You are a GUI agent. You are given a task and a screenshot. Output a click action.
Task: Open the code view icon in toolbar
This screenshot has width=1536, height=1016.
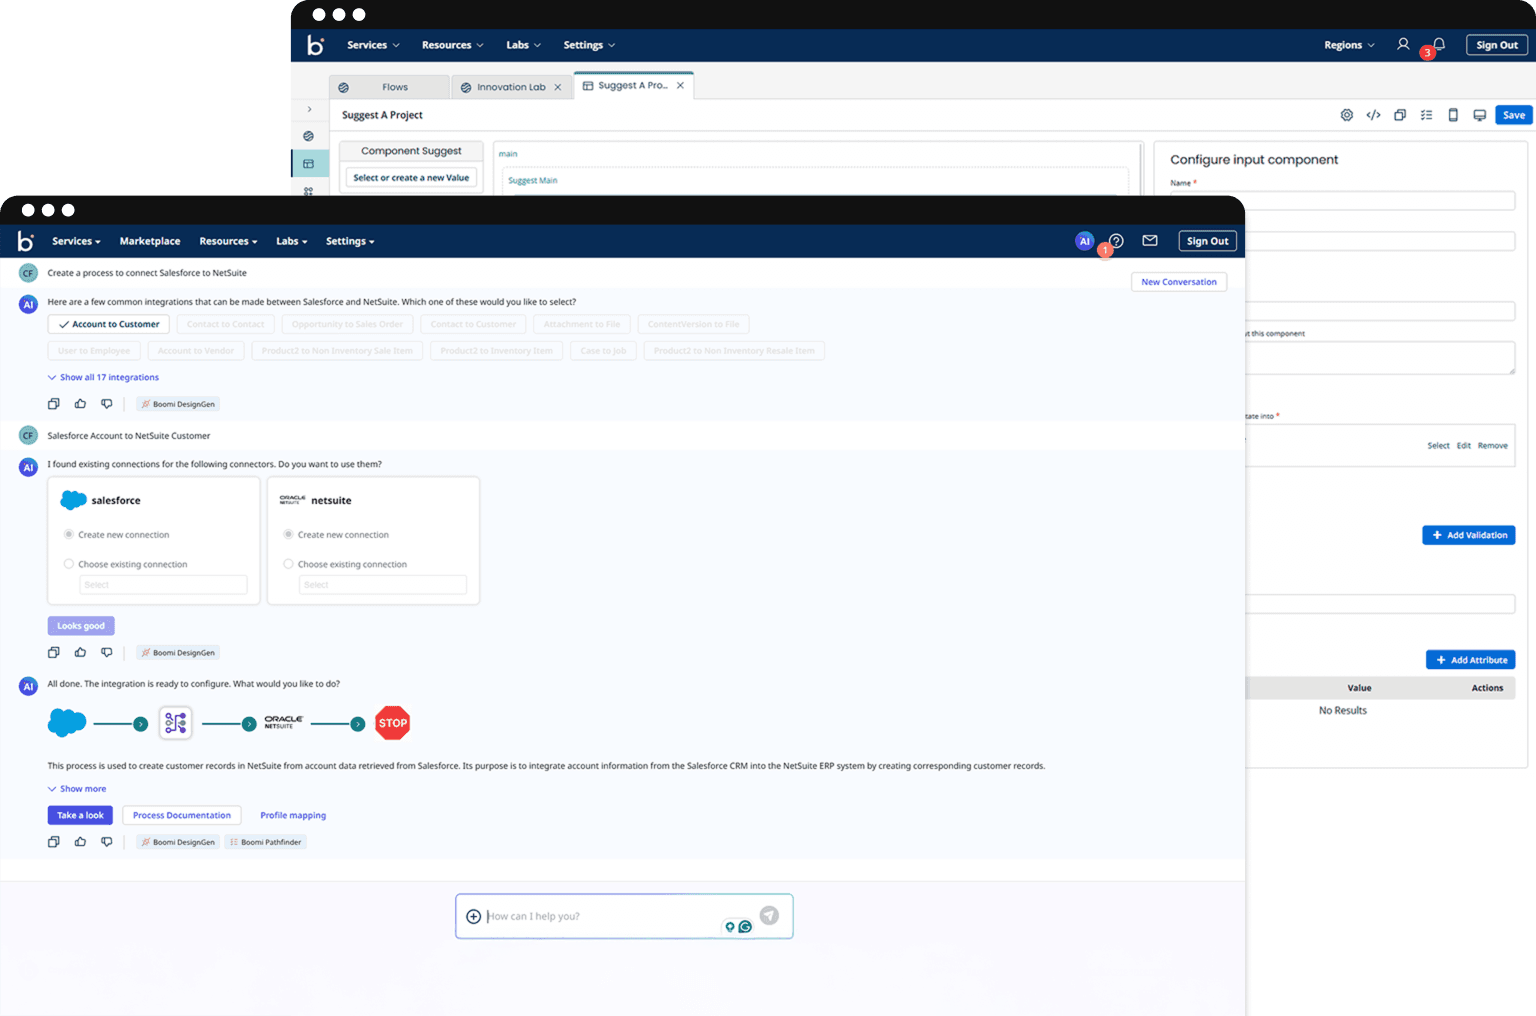(1373, 115)
